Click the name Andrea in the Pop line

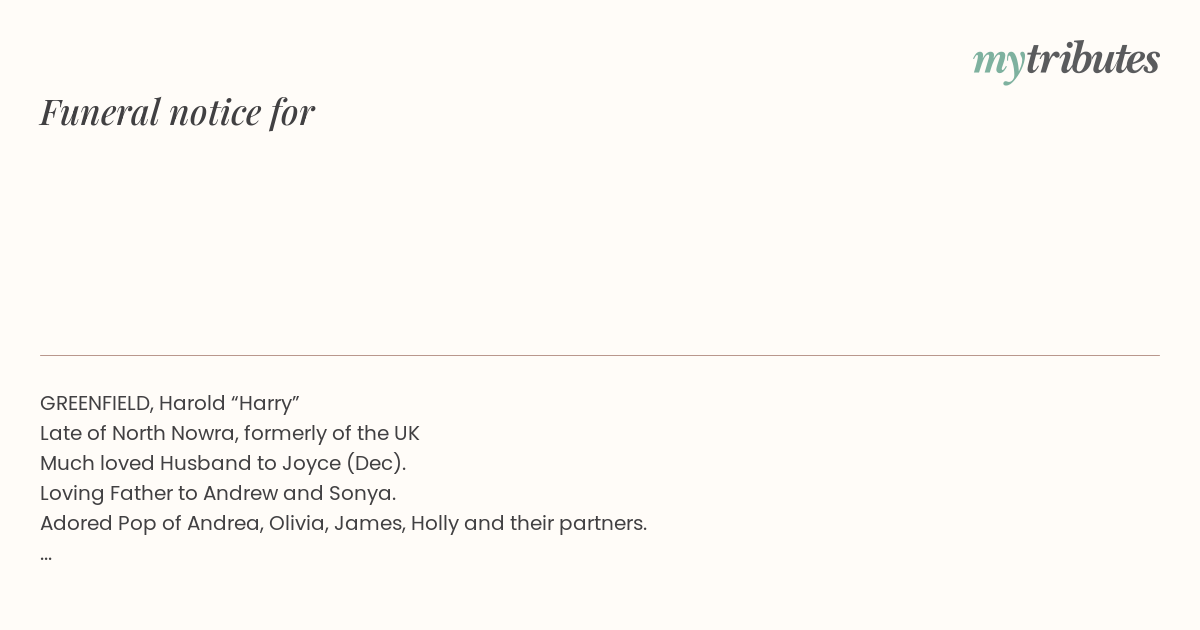pyautogui.click(x=224, y=523)
